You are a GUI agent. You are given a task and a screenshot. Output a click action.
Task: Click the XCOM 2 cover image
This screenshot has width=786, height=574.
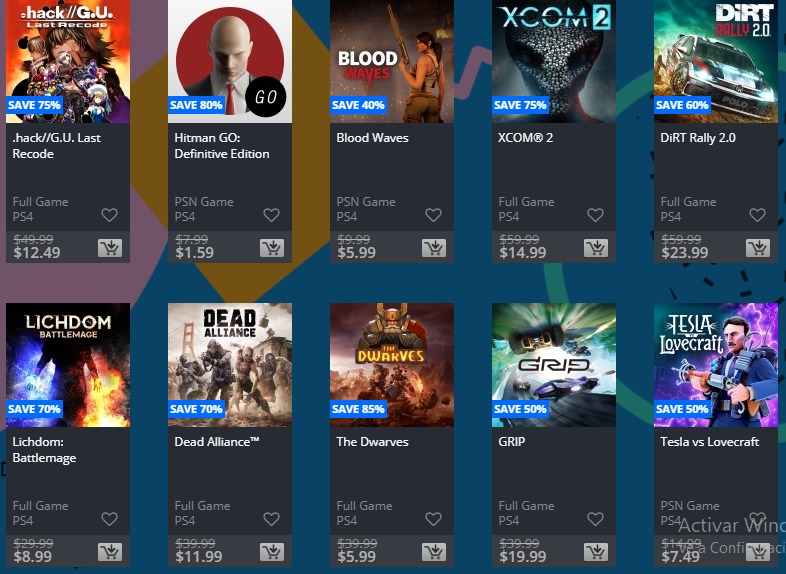(x=554, y=61)
